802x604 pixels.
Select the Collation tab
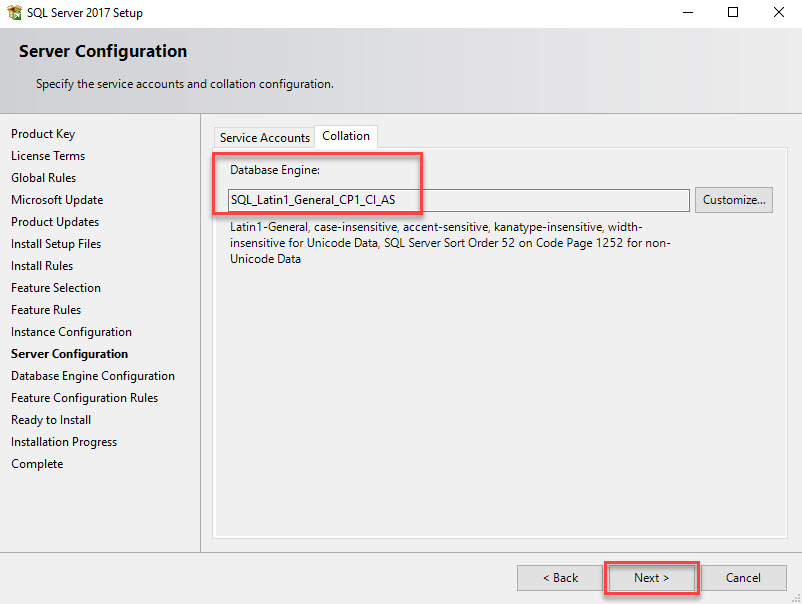tap(346, 136)
